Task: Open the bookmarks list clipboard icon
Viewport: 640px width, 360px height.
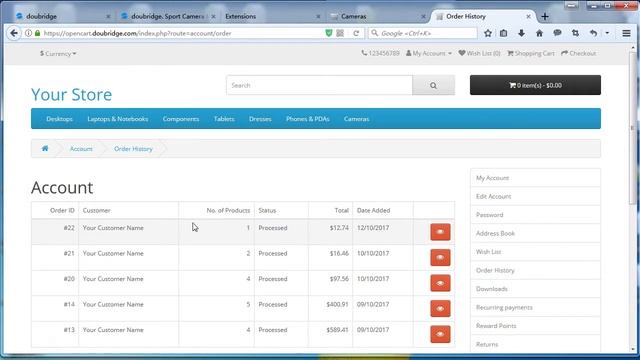Action: tap(503, 33)
